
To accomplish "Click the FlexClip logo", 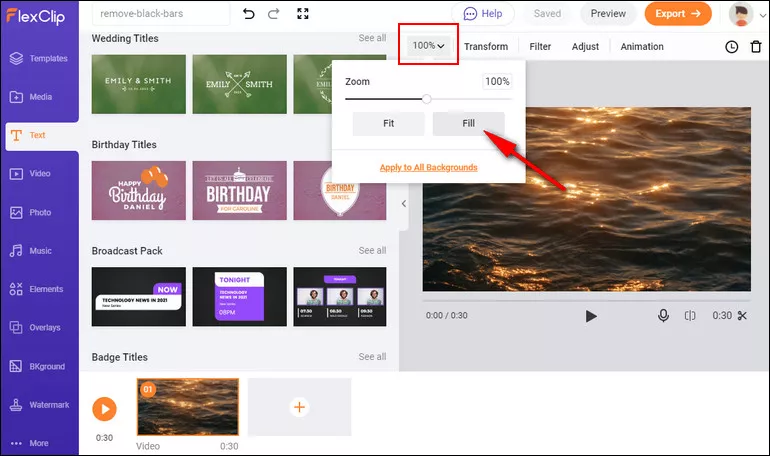I will 35,16.
